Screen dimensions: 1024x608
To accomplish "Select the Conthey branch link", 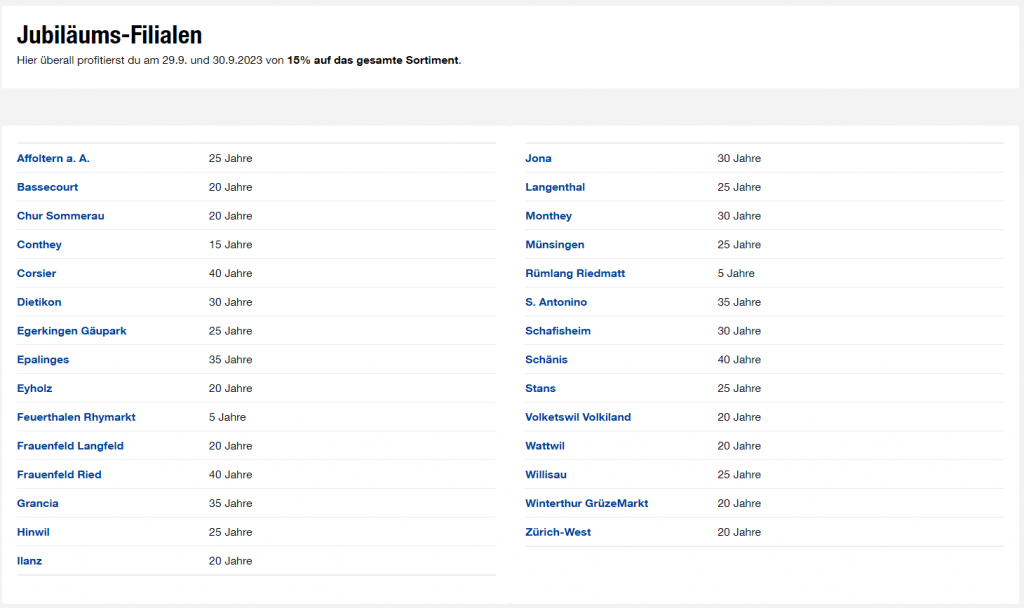I will [39, 245].
